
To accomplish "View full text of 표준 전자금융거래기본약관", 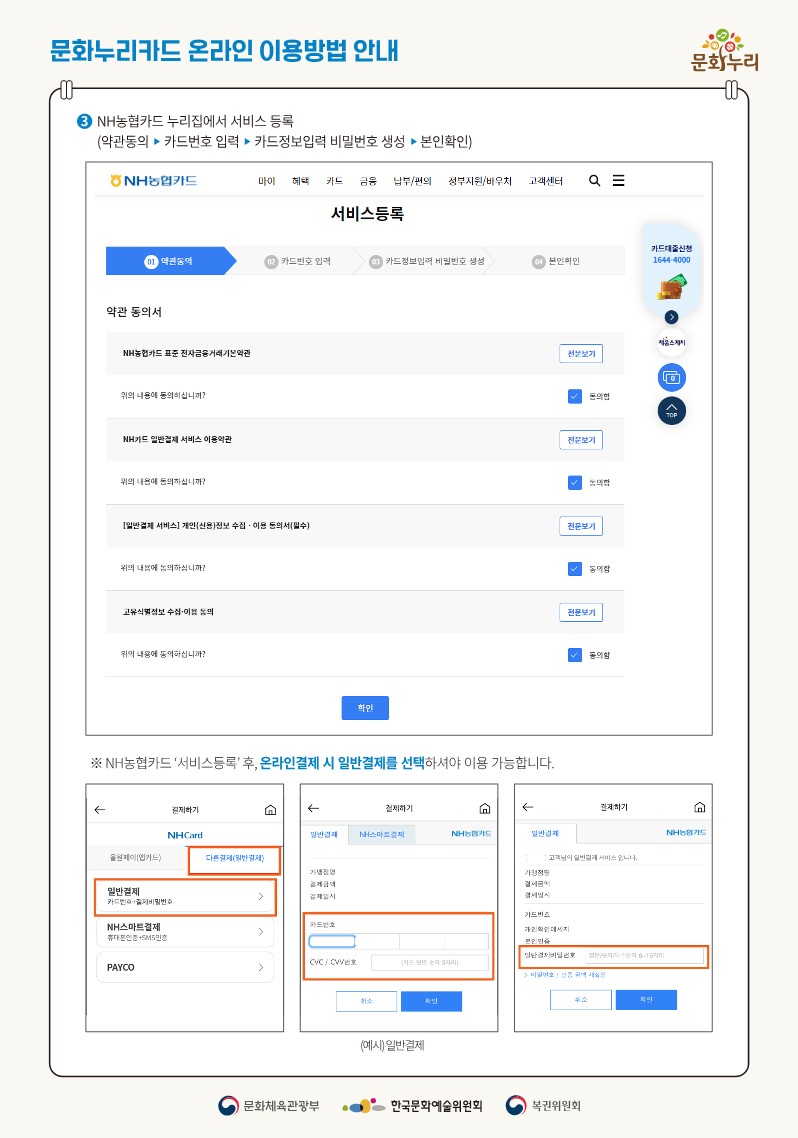I will click(x=581, y=353).
